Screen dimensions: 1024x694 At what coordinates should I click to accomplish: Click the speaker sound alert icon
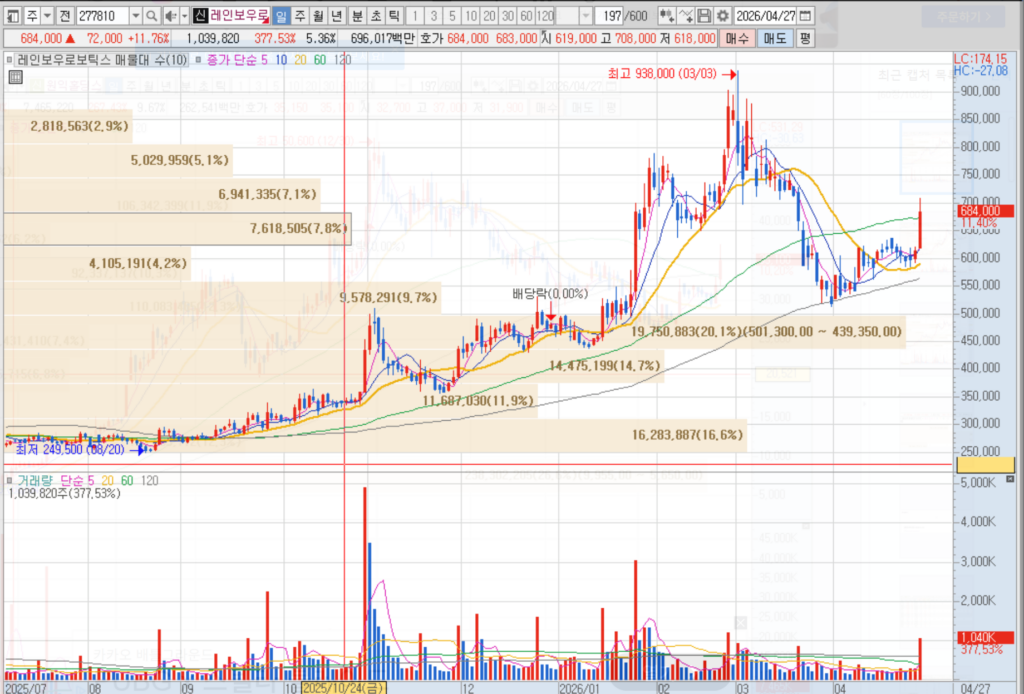point(170,16)
